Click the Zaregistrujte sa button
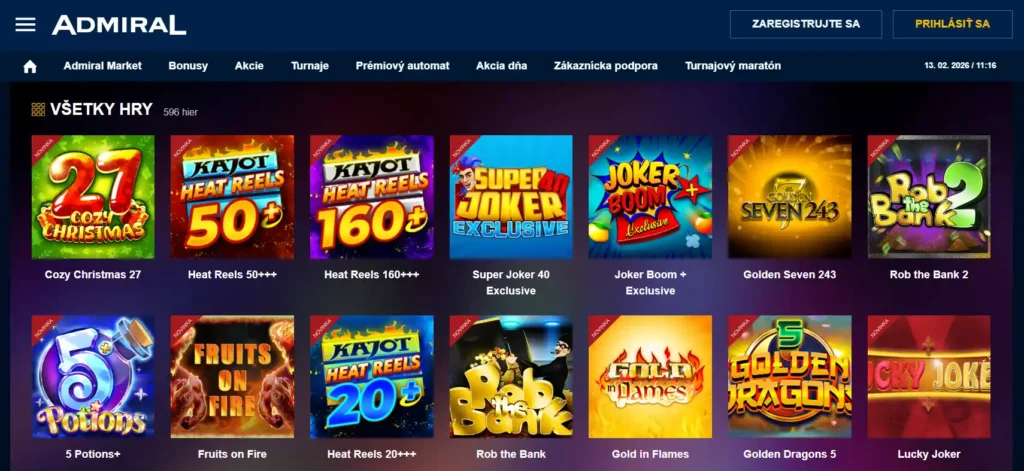The image size is (1024, 471). (806, 24)
